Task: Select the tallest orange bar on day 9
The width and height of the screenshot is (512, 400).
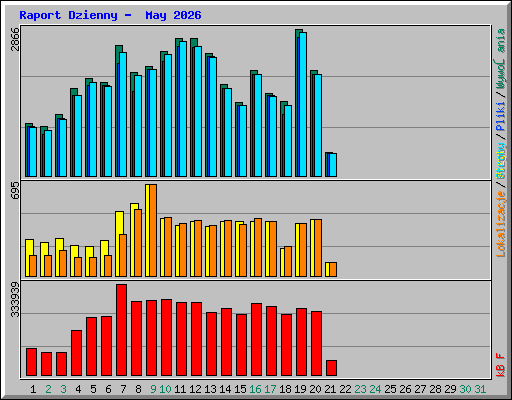Action: click(153, 230)
